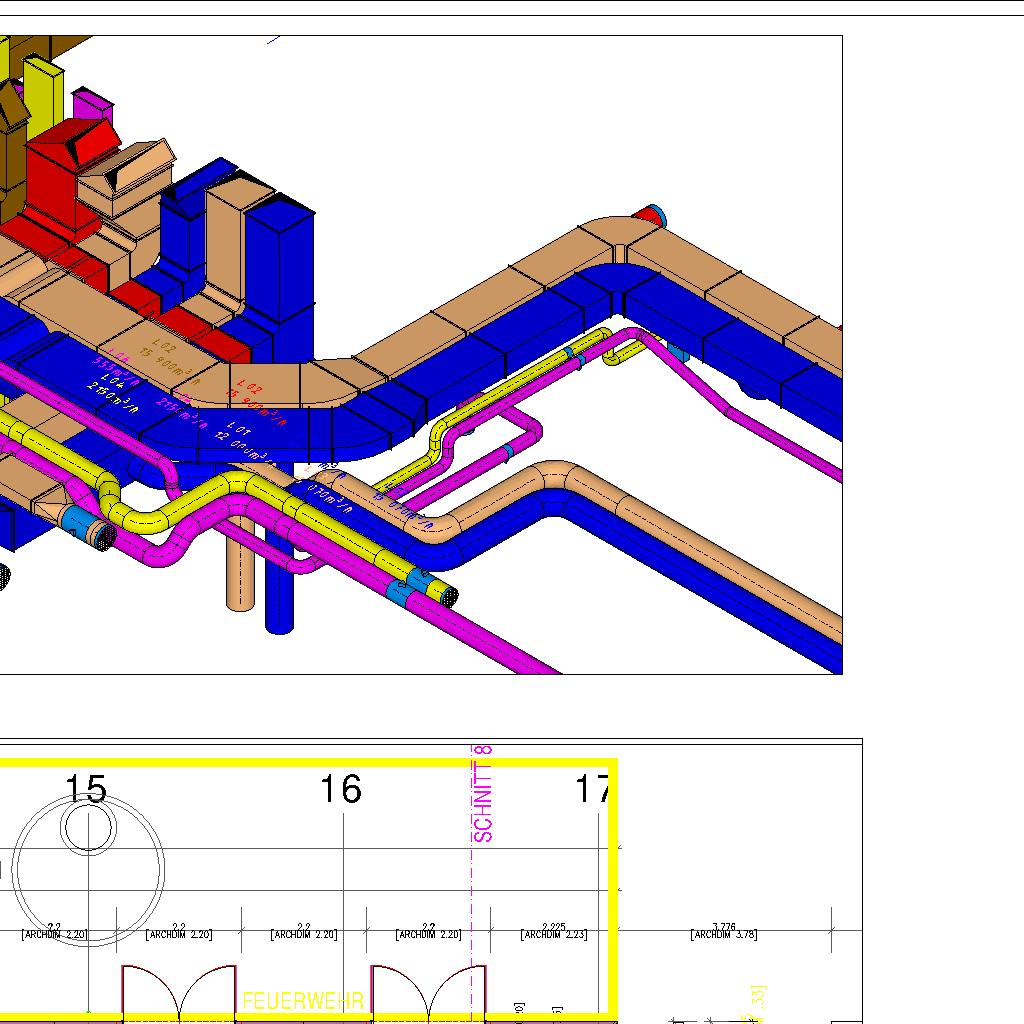Select the grid axis number 17
1024x1024 pixels.
point(592,788)
